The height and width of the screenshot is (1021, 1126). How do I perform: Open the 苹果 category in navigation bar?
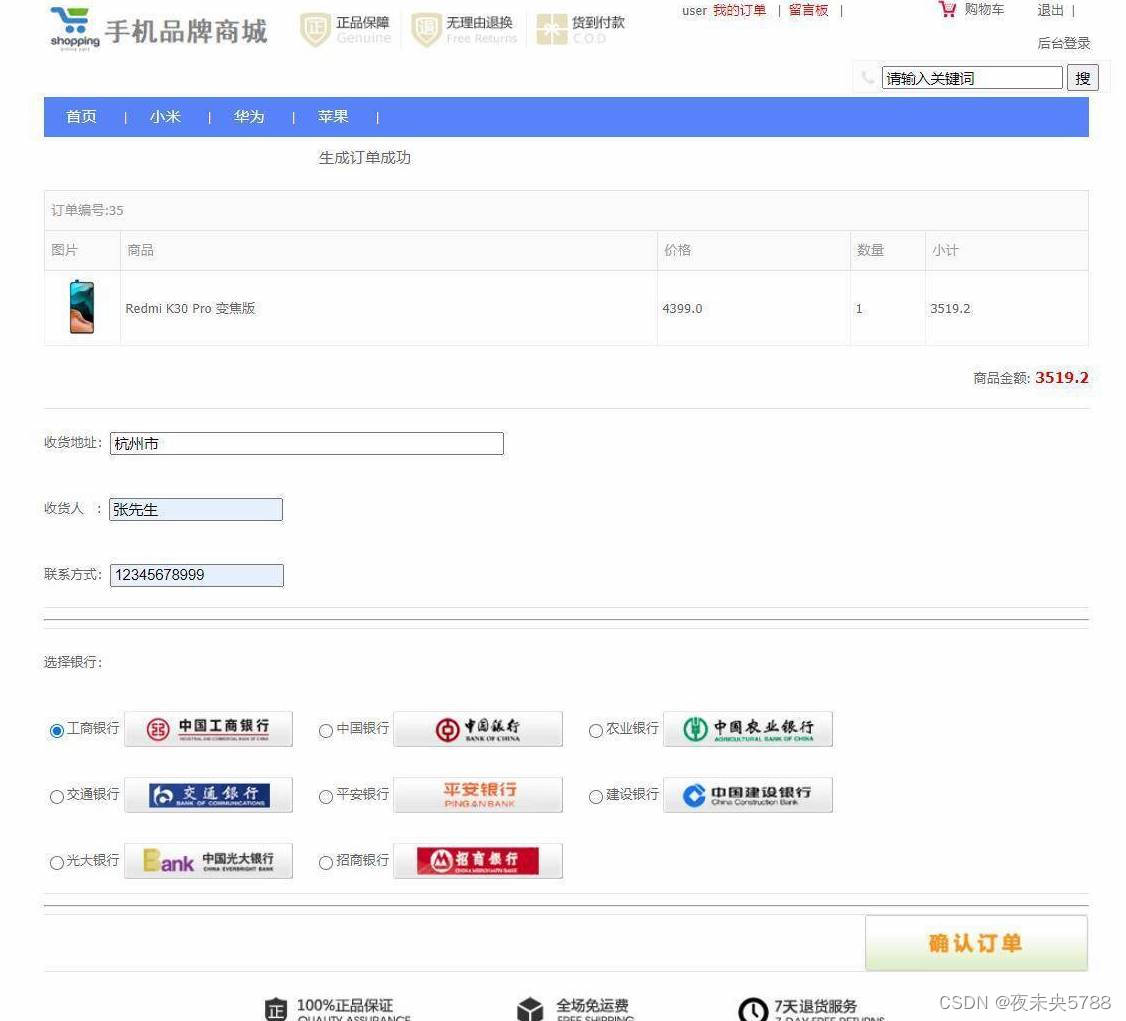(x=333, y=116)
